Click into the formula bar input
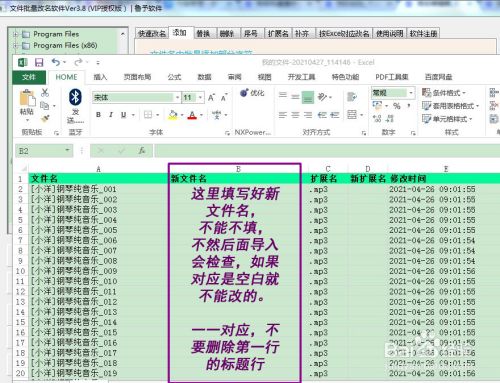500x383 pixels. click(327, 151)
